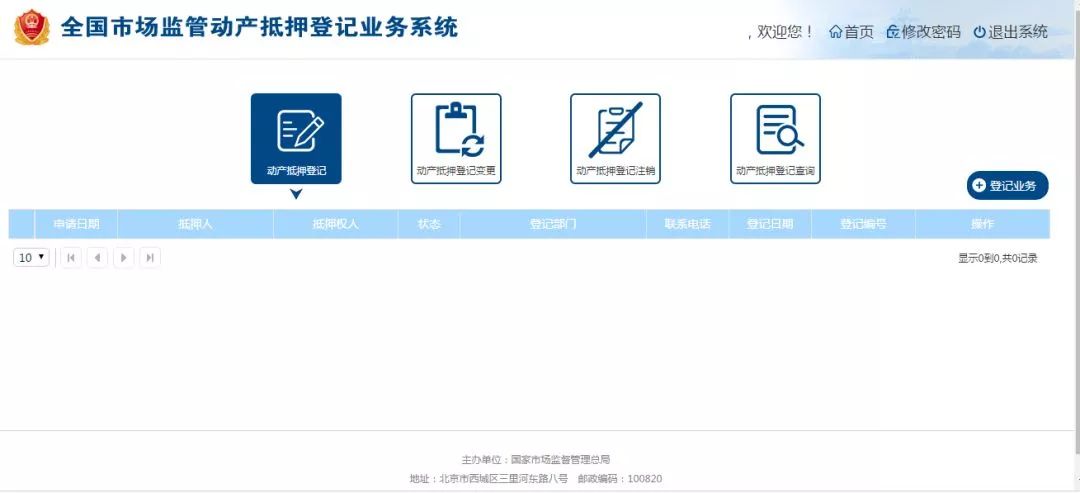Viewport: 1080px width, 493px height.
Task: Open 修改密码 change password link
Action: [x=923, y=32]
